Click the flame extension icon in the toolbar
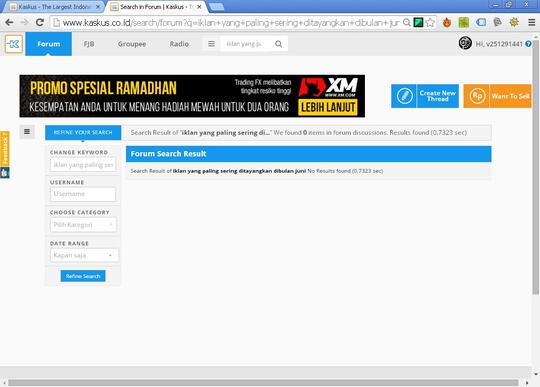Image resolution: width=540 pixels, height=387 pixels. click(x=447, y=23)
